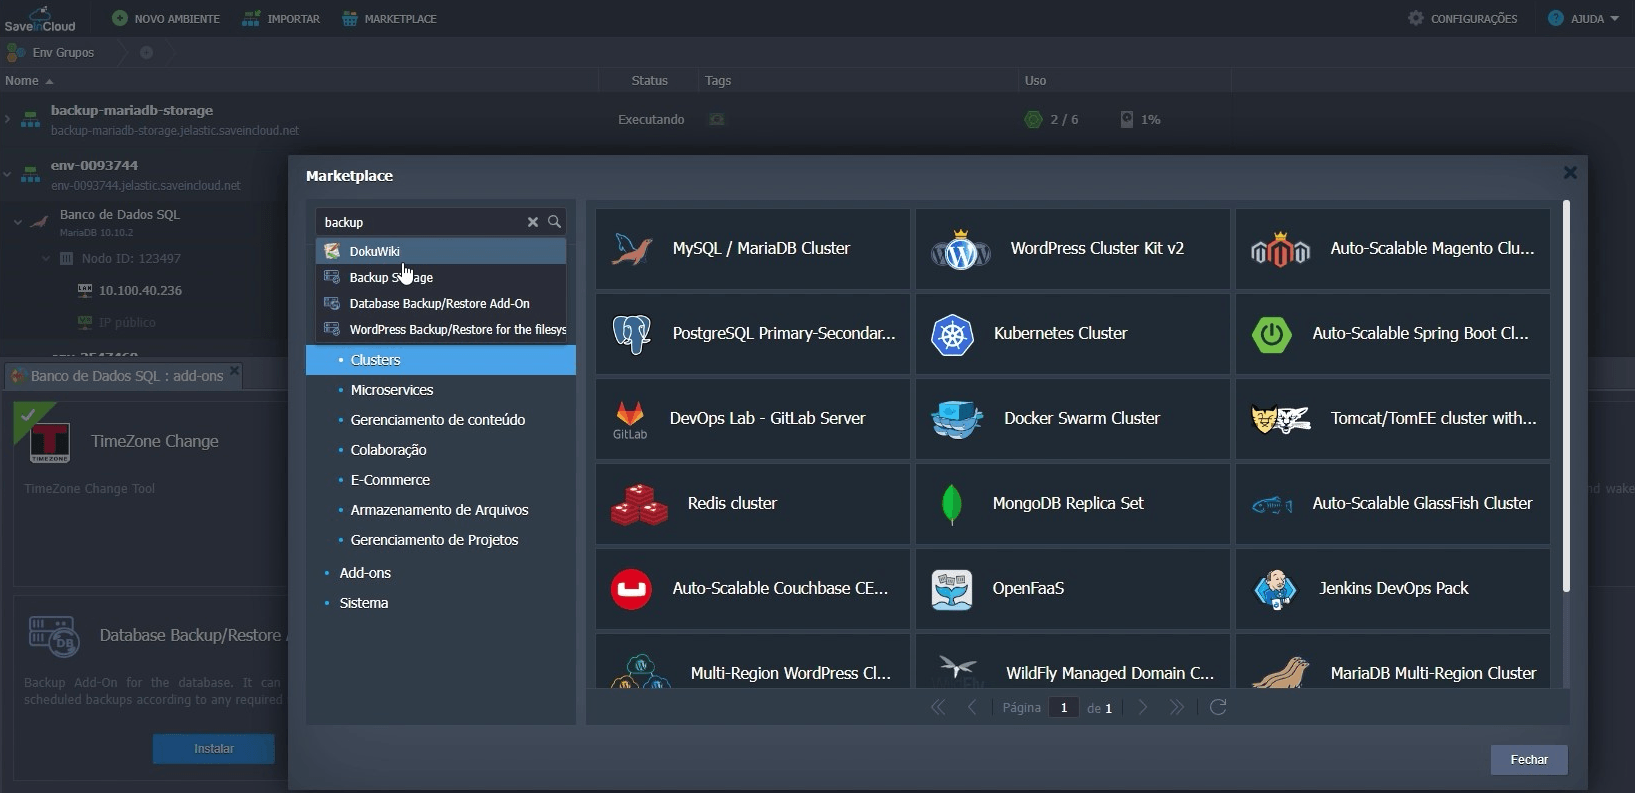Select the E-Commerce category

[390, 480]
